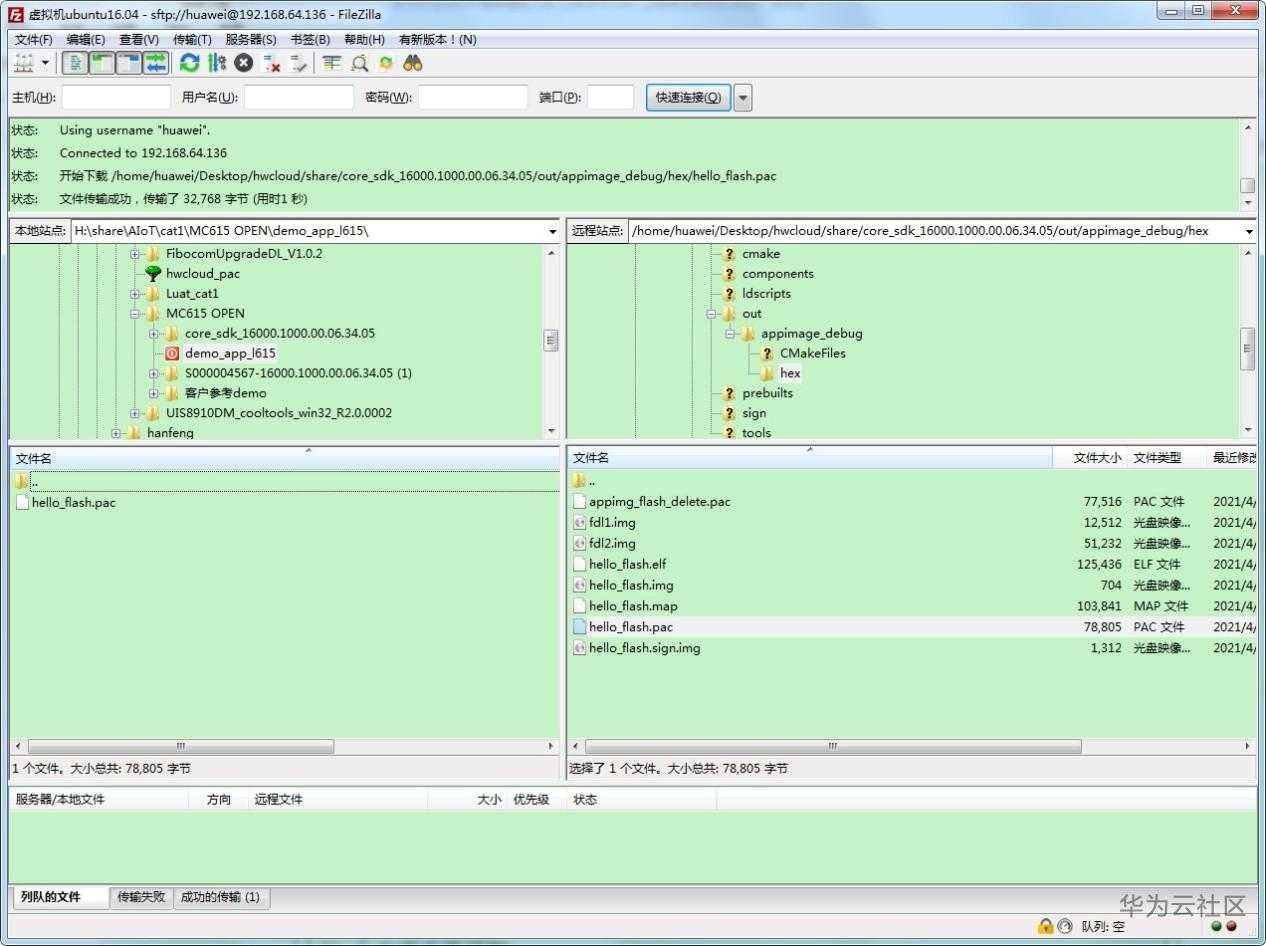Disconnect from the current server

pos(271,63)
